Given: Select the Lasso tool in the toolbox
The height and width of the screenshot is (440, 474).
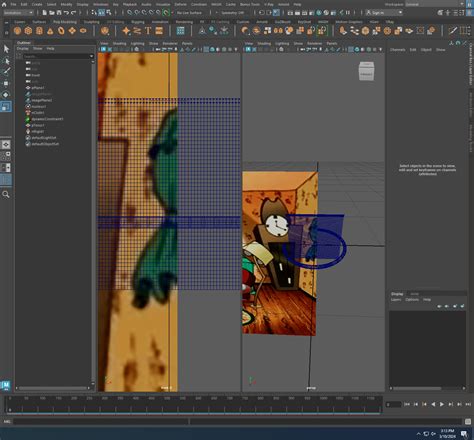Looking at the screenshot, I should pyautogui.click(x=6, y=61).
